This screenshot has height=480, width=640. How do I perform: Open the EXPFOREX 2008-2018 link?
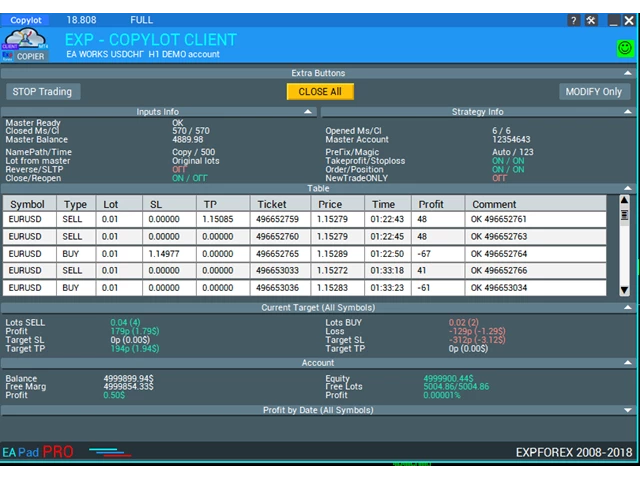pos(574,452)
